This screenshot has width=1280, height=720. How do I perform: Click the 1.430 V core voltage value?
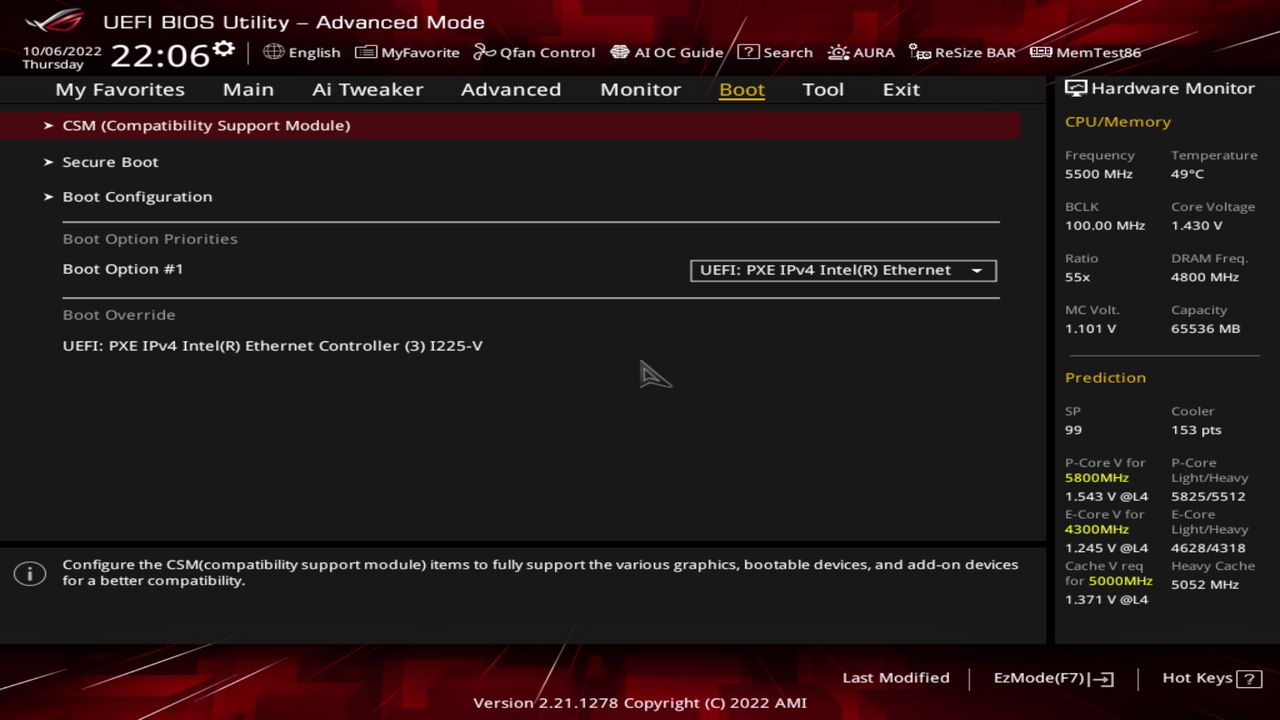[x=1197, y=226]
